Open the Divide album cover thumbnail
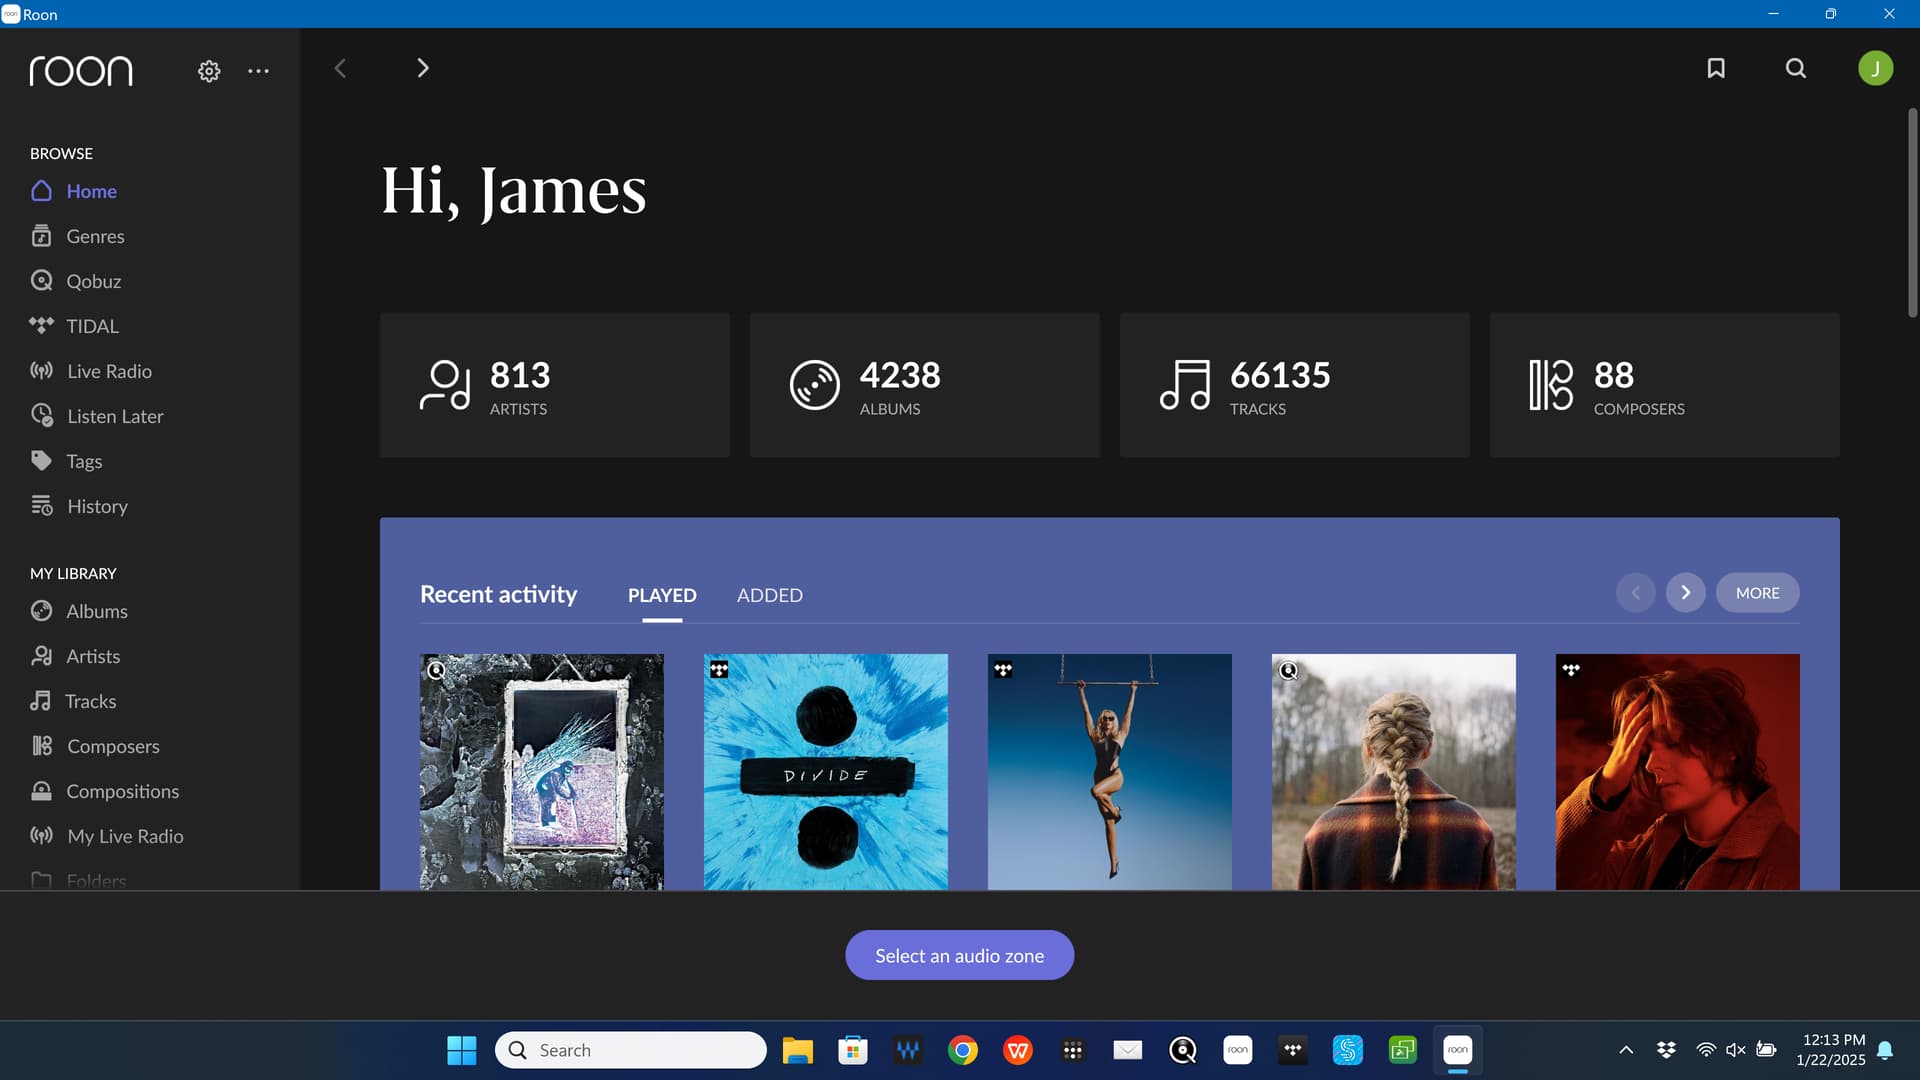This screenshot has width=1920, height=1080. (825, 771)
